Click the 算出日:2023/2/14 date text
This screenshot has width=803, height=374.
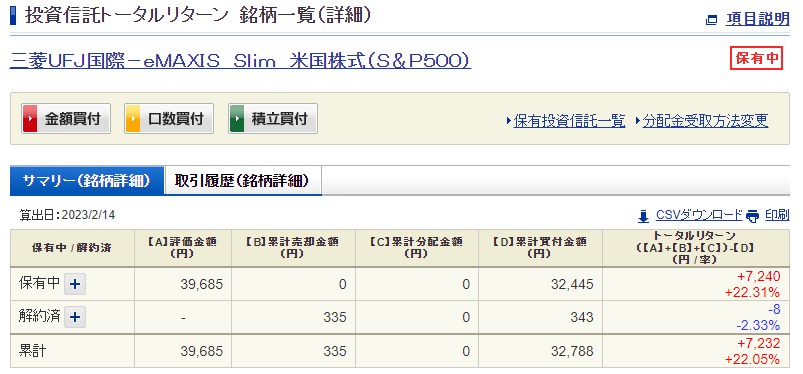click(67, 215)
